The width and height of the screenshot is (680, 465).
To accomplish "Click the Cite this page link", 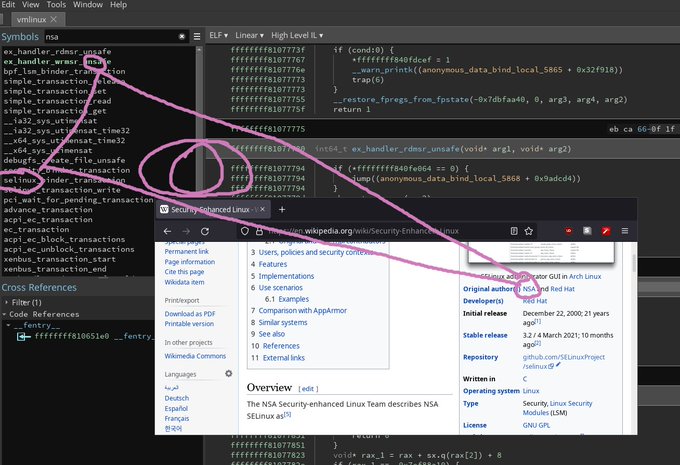I will click(184, 272).
